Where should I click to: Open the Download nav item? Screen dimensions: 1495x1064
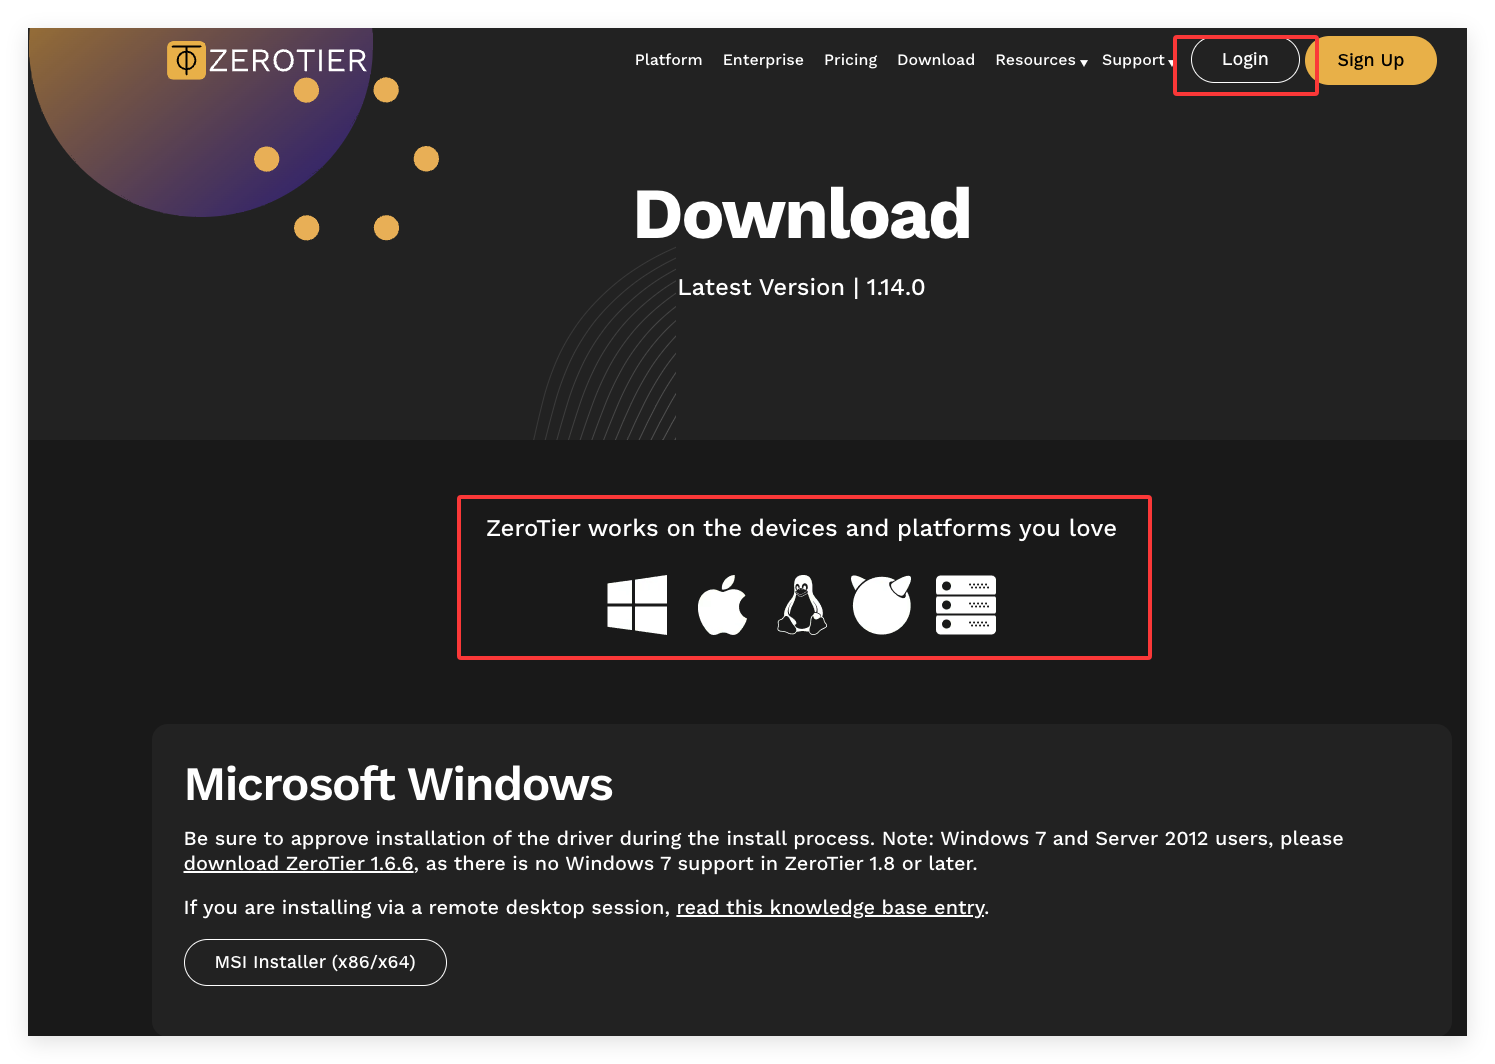(936, 60)
